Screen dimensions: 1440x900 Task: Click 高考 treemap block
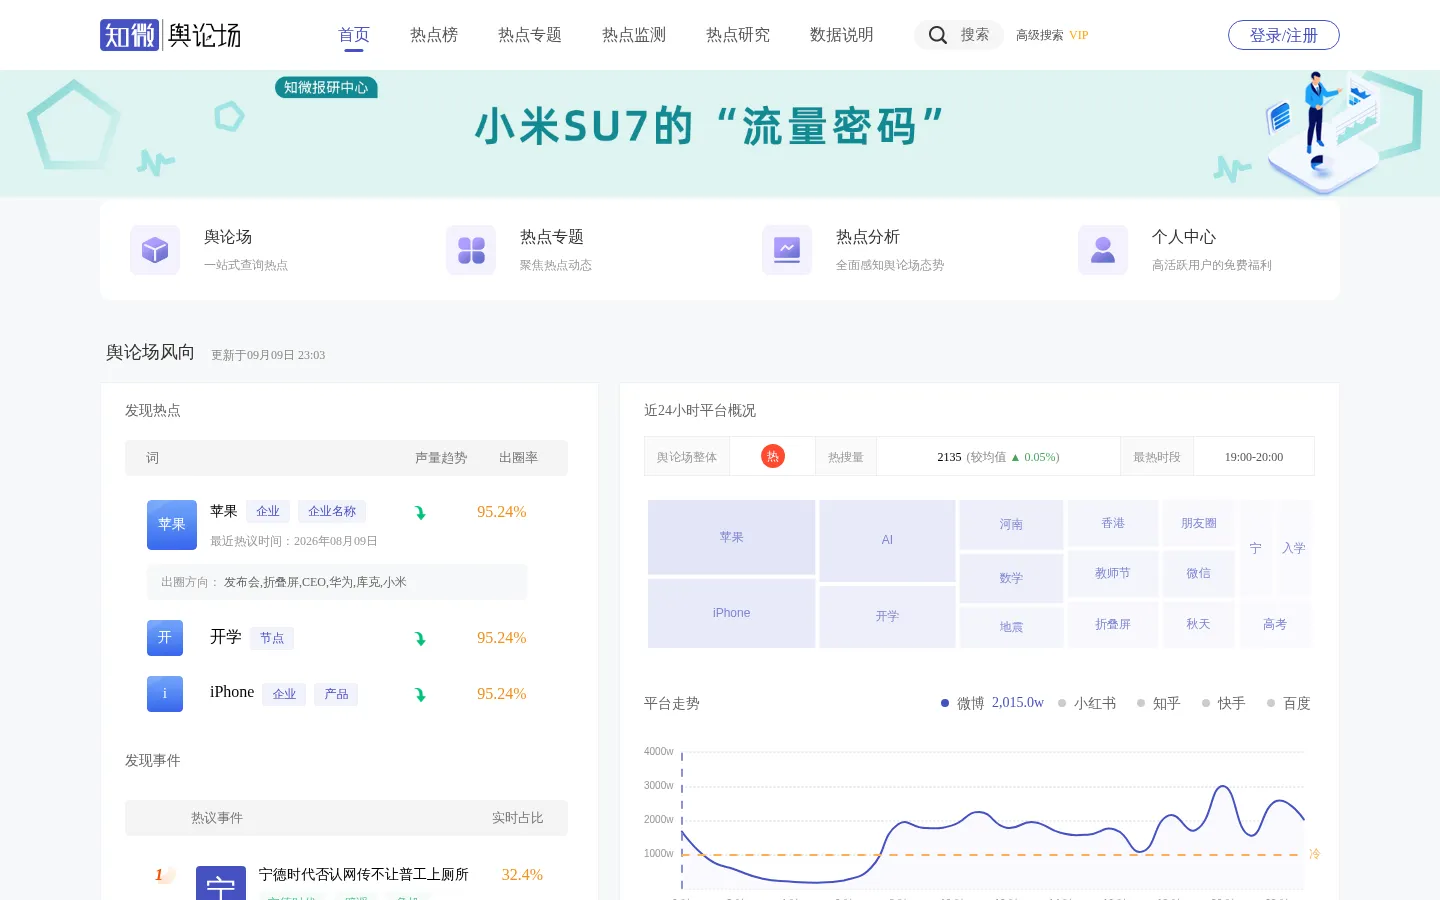coord(1275,624)
